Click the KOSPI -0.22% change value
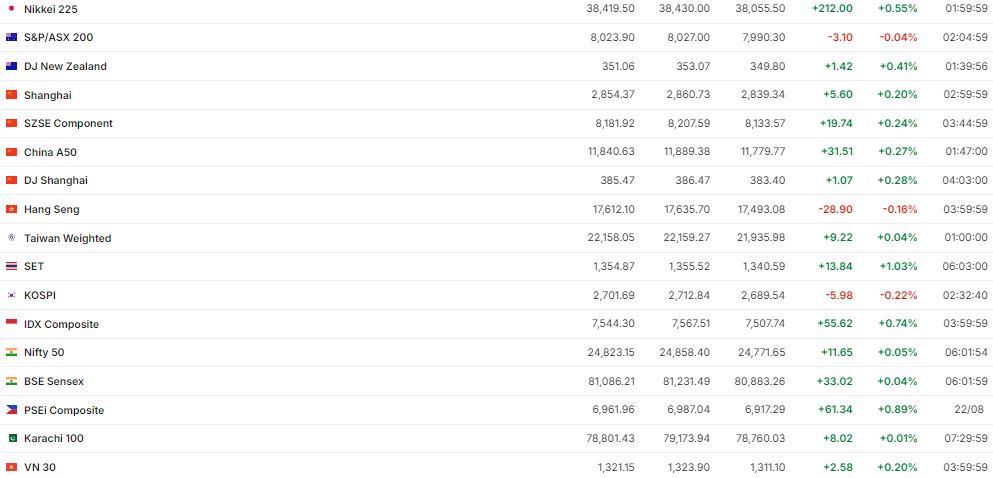Viewport: 993px width, 478px height. point(900,295)
